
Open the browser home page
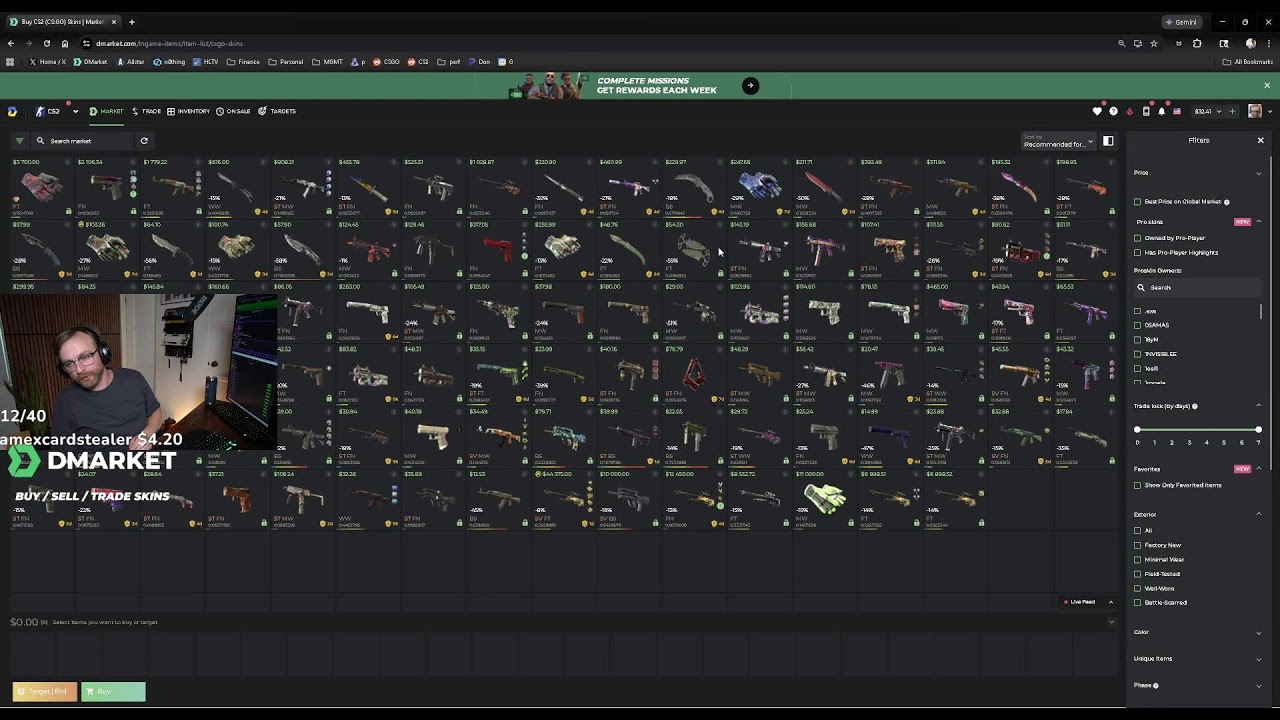point(65,43)
